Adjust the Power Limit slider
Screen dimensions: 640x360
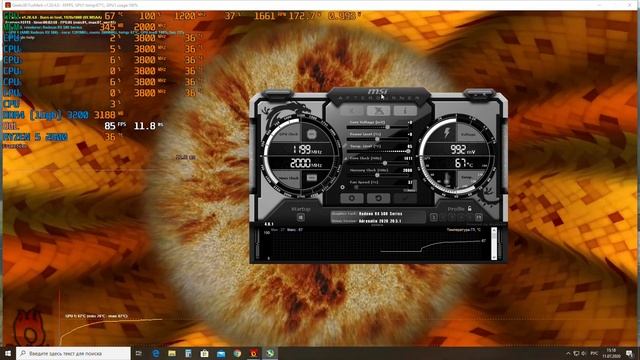[x=378, y=139]
